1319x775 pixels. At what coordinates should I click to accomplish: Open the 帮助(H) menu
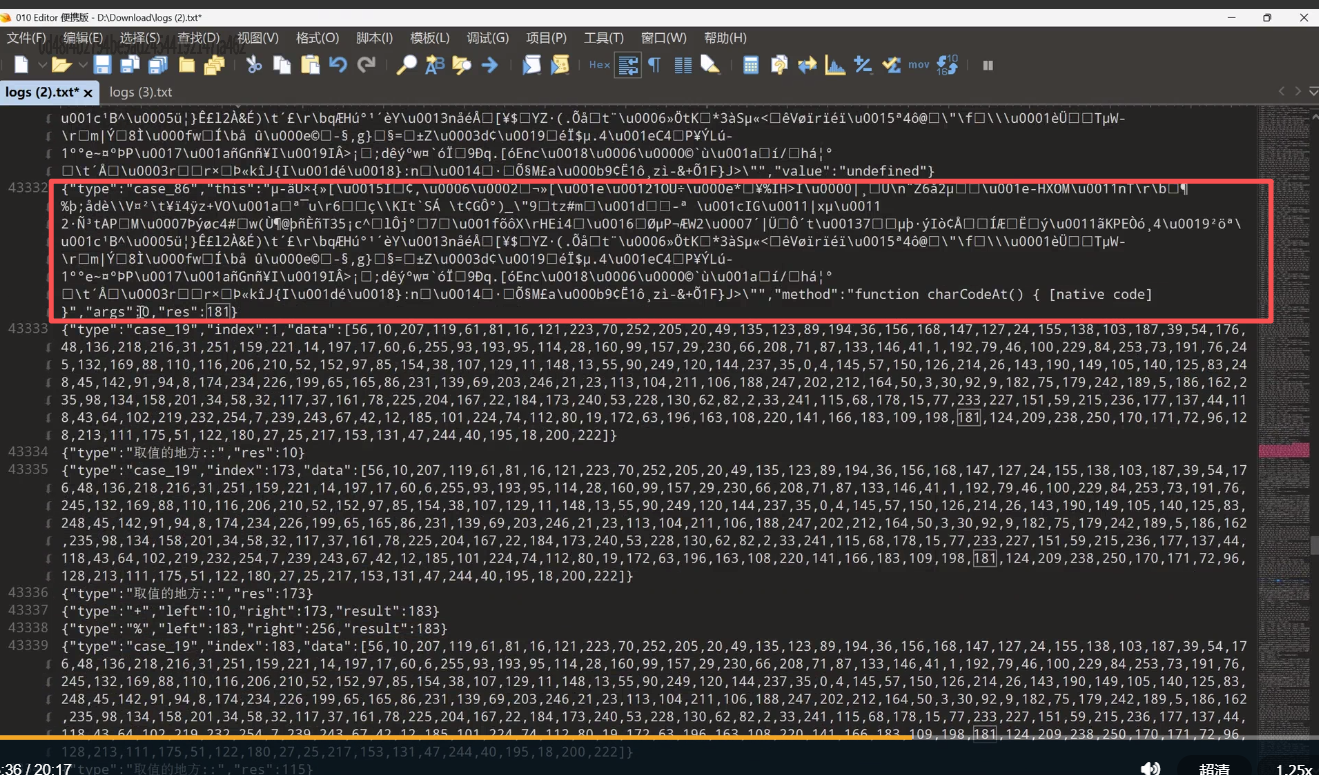(725, 38)
